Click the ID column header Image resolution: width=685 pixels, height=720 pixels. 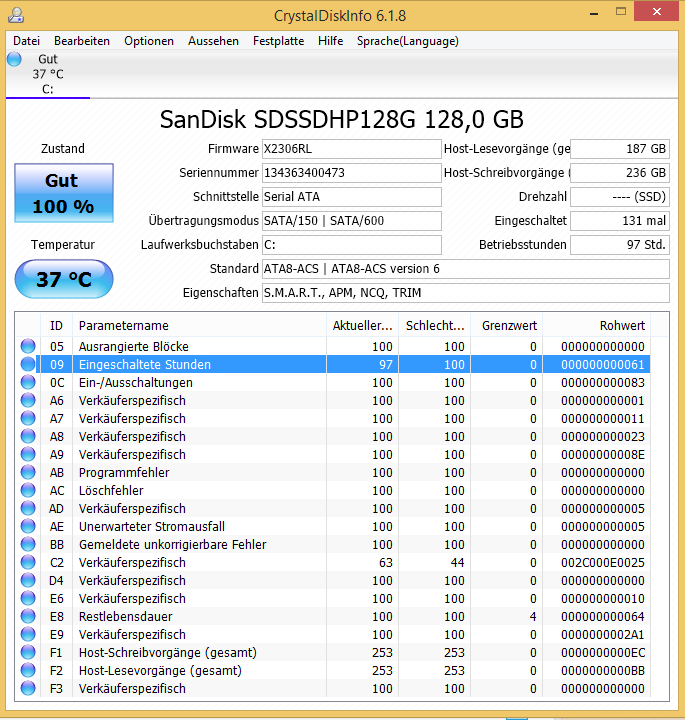click(x=56, y=326)
